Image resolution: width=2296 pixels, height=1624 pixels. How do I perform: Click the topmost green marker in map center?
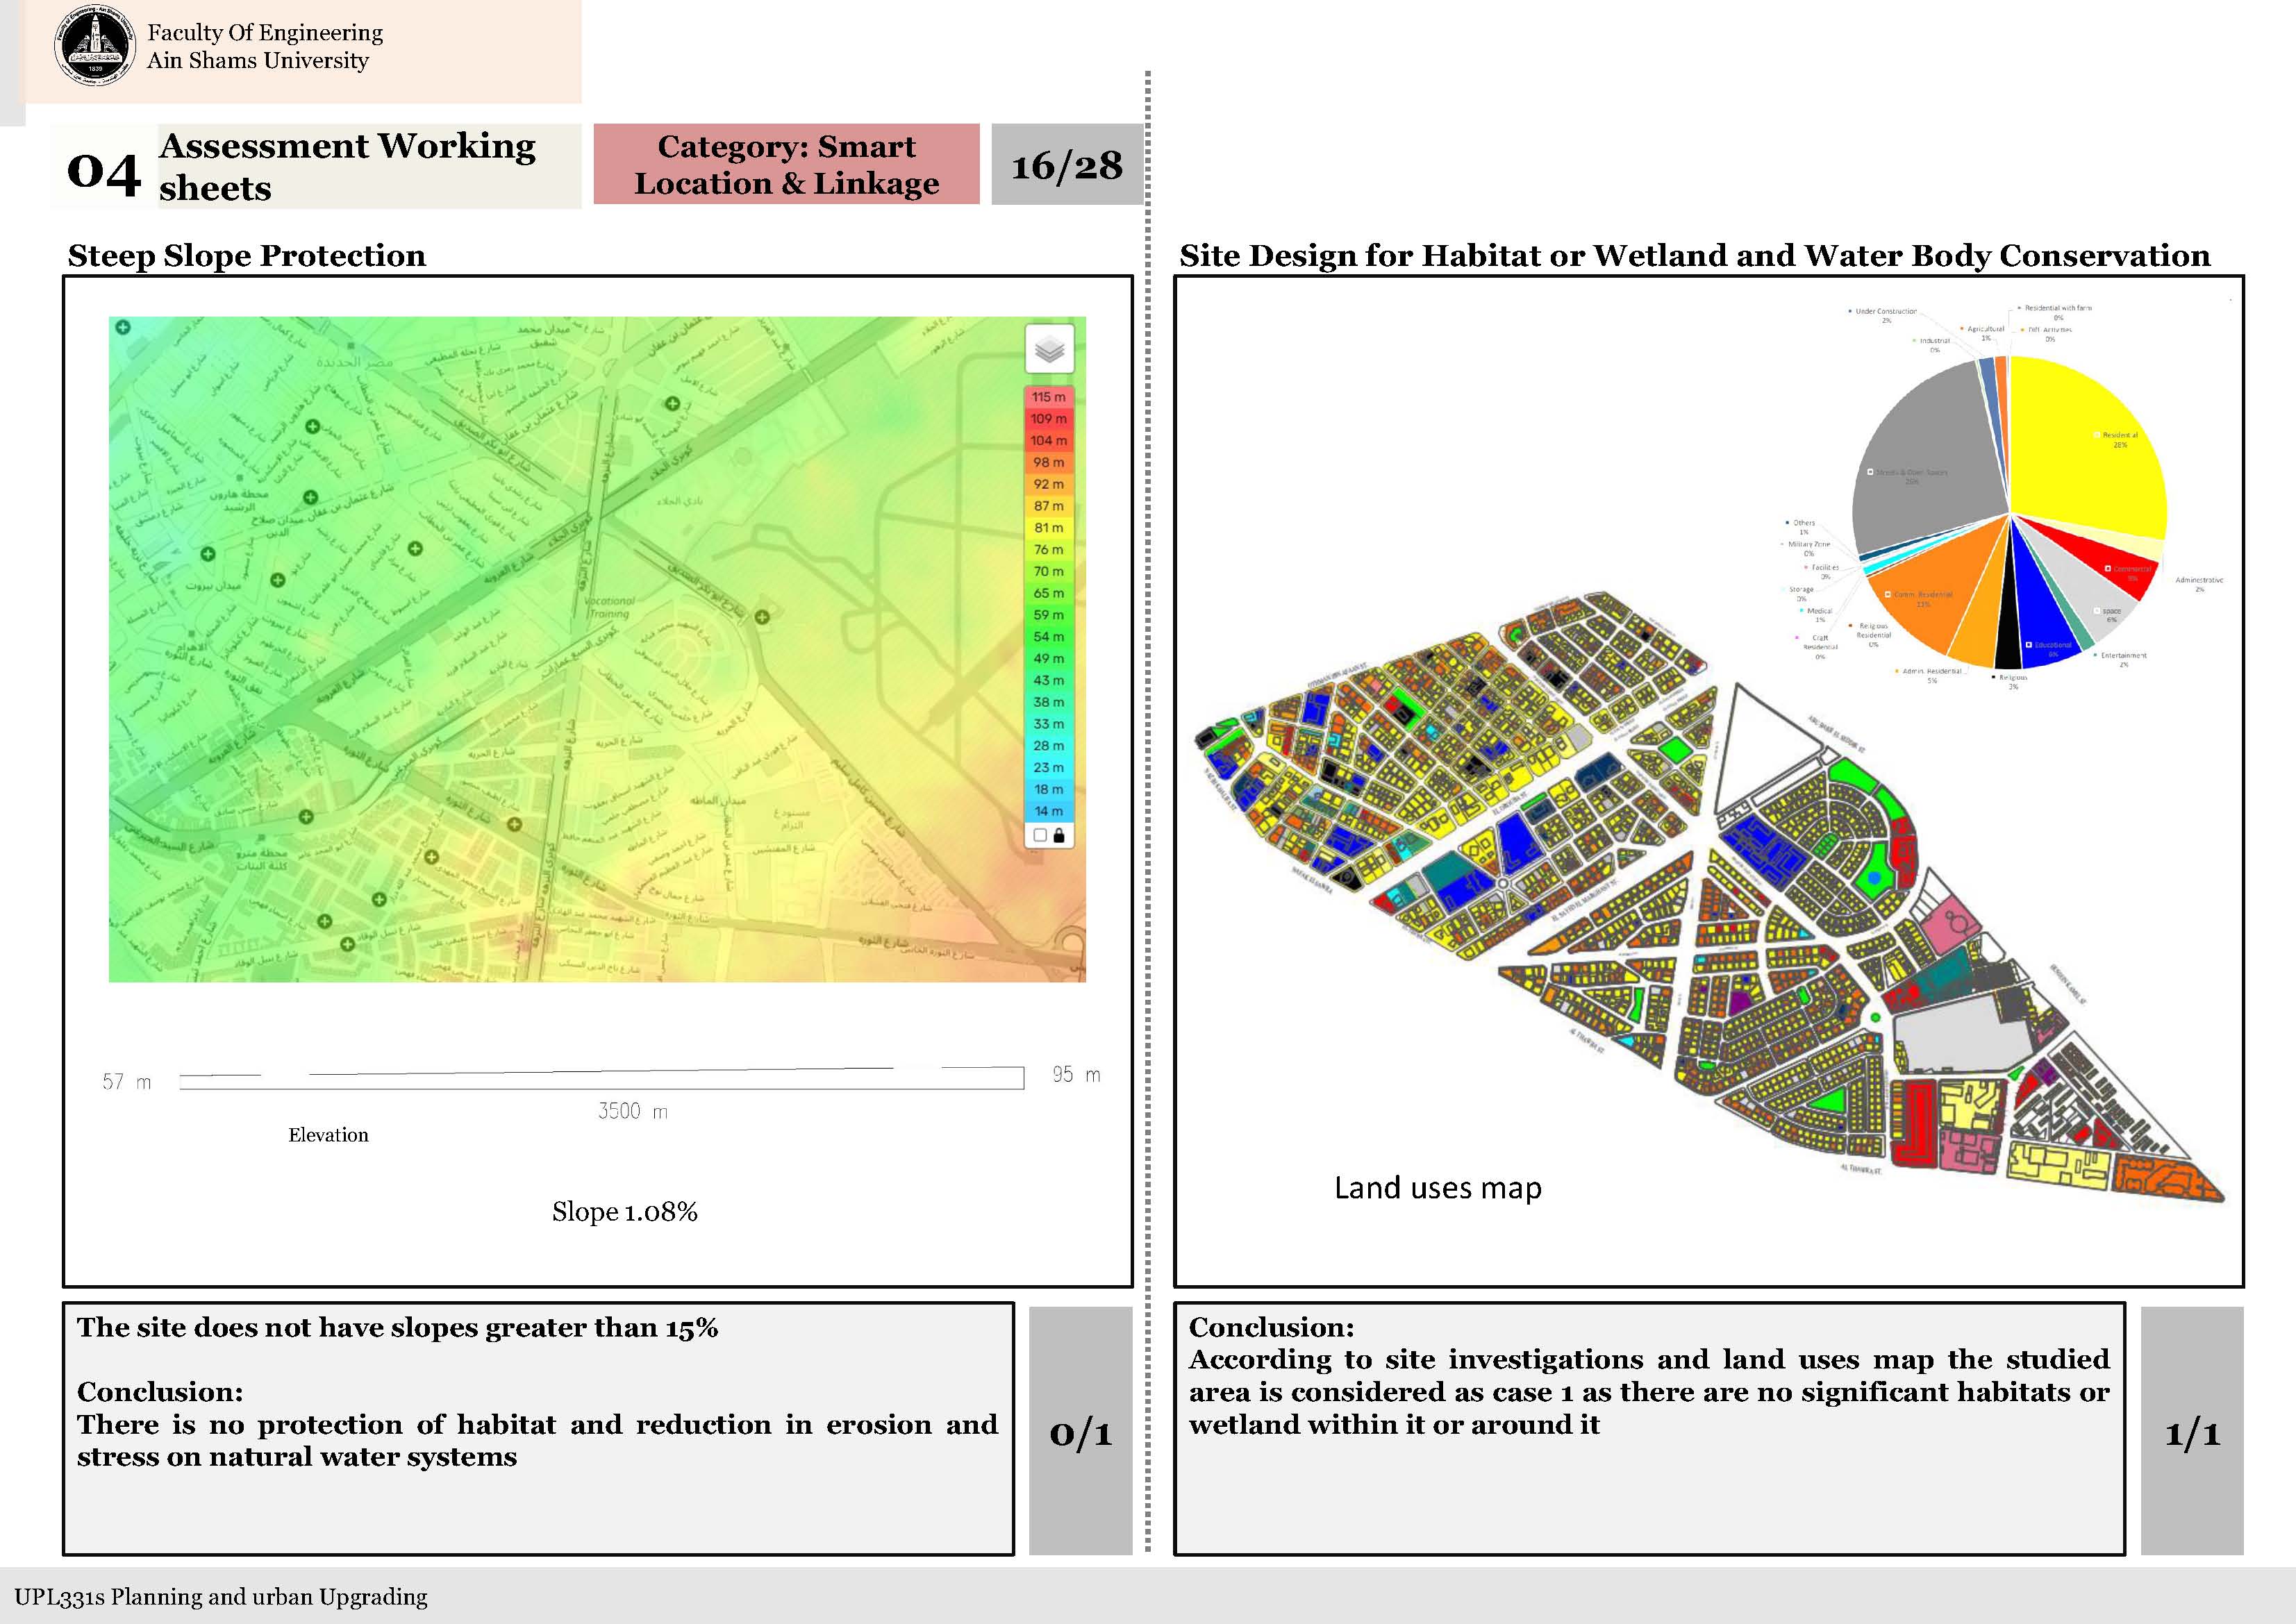coord(673,404)
